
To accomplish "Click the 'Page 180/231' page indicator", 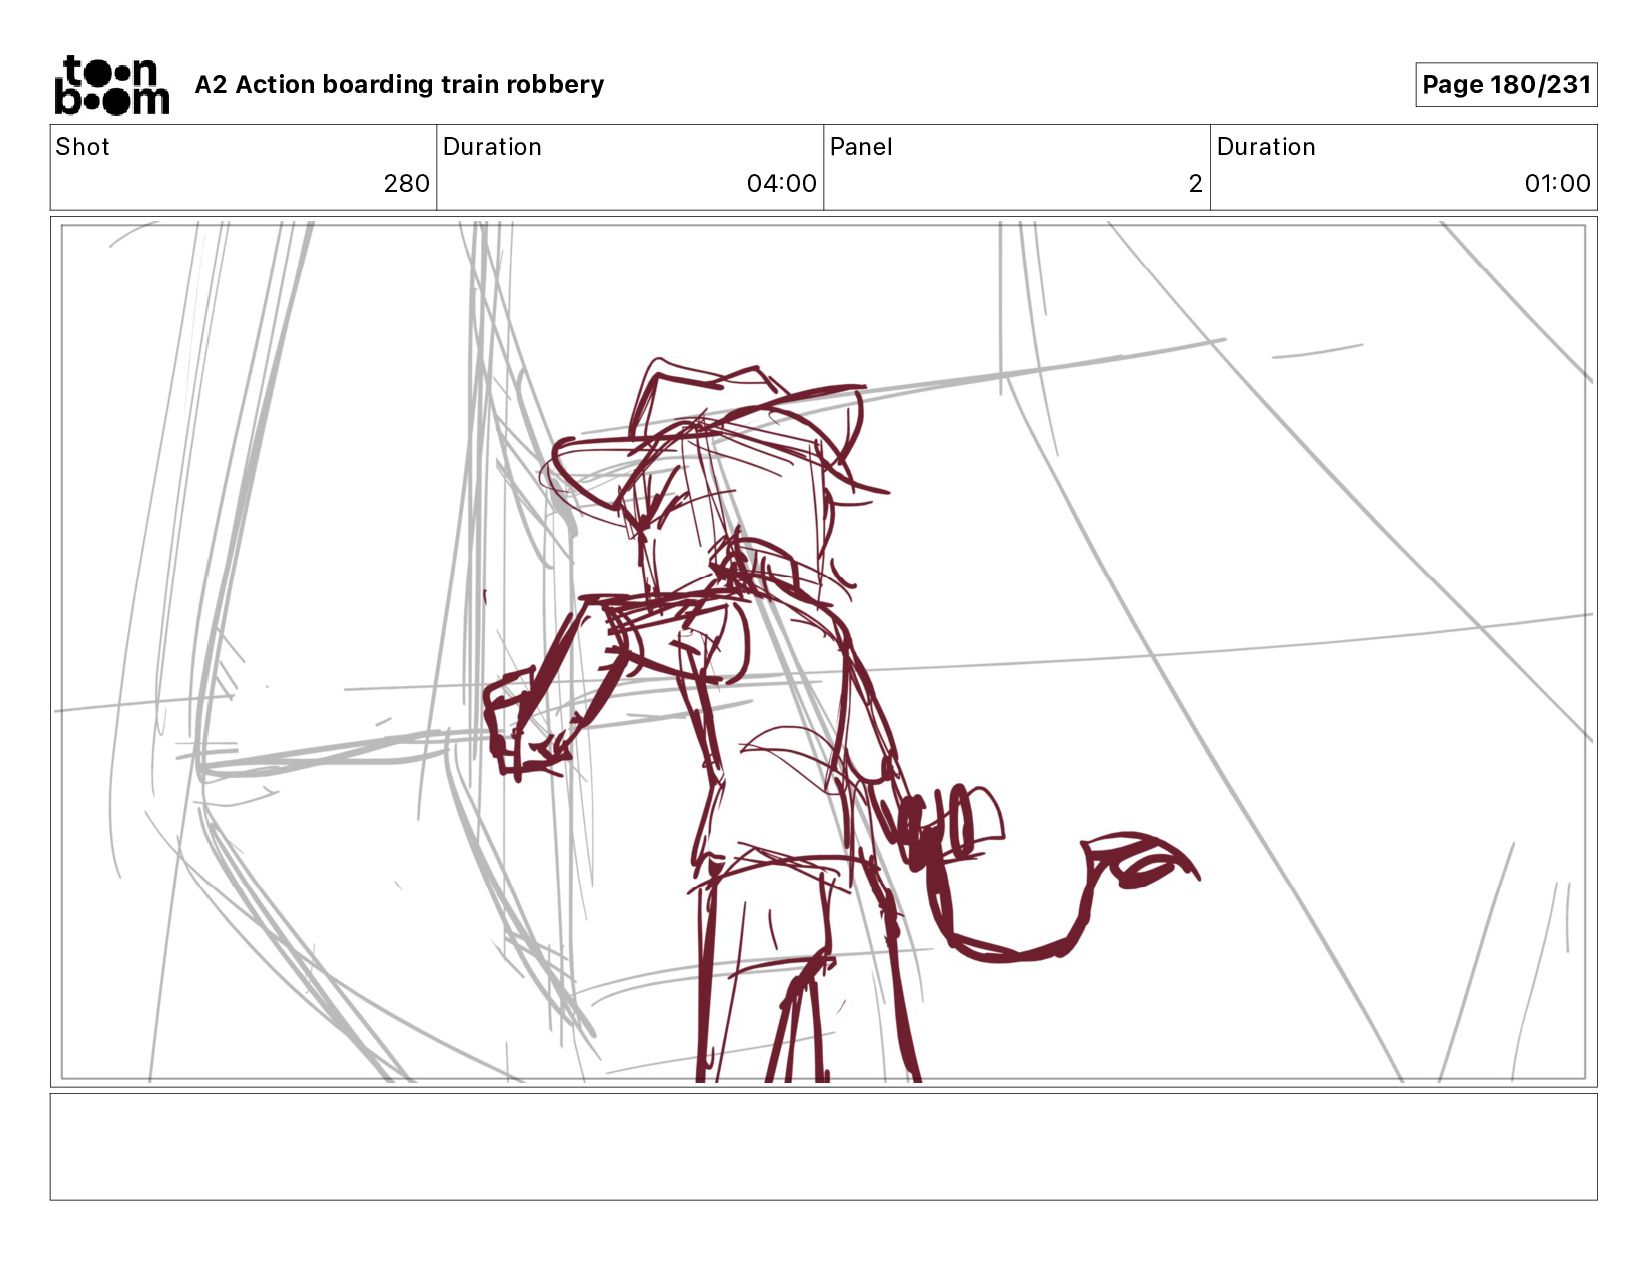I will [1506, 85].
